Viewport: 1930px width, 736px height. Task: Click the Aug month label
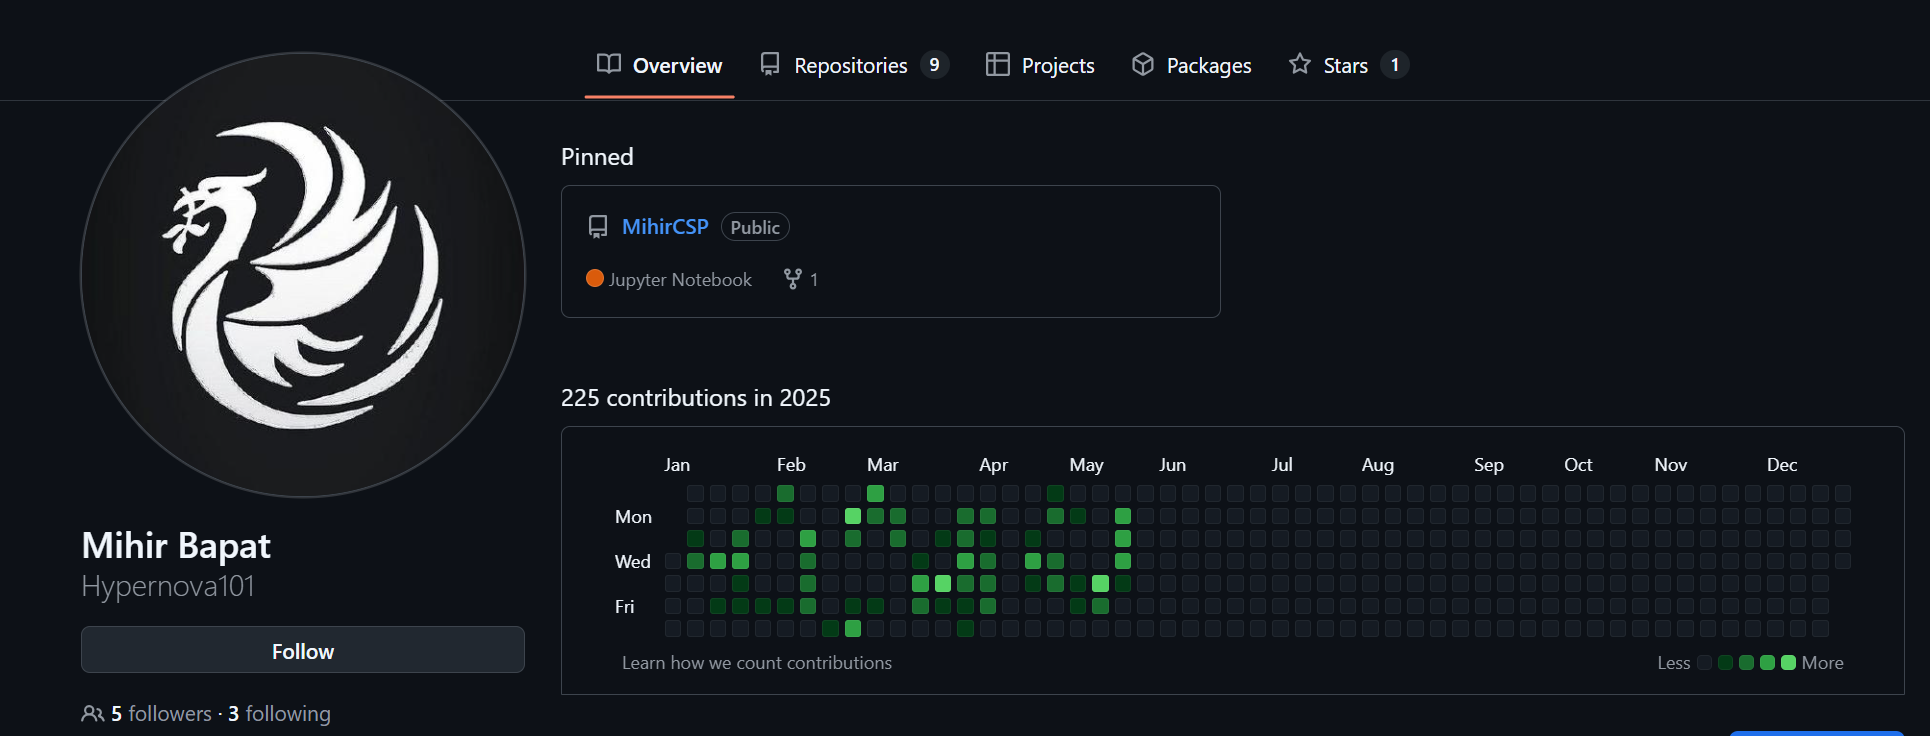(x=1377, y=465)
